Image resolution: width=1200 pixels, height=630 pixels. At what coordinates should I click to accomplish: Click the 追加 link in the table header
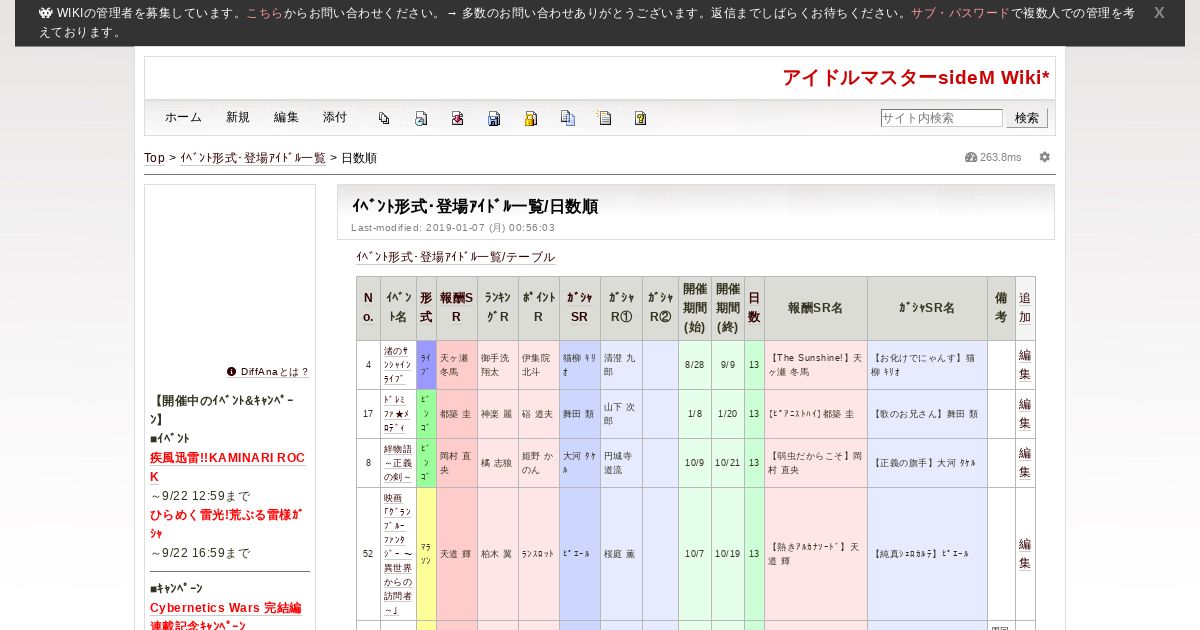pos(1025,308)
